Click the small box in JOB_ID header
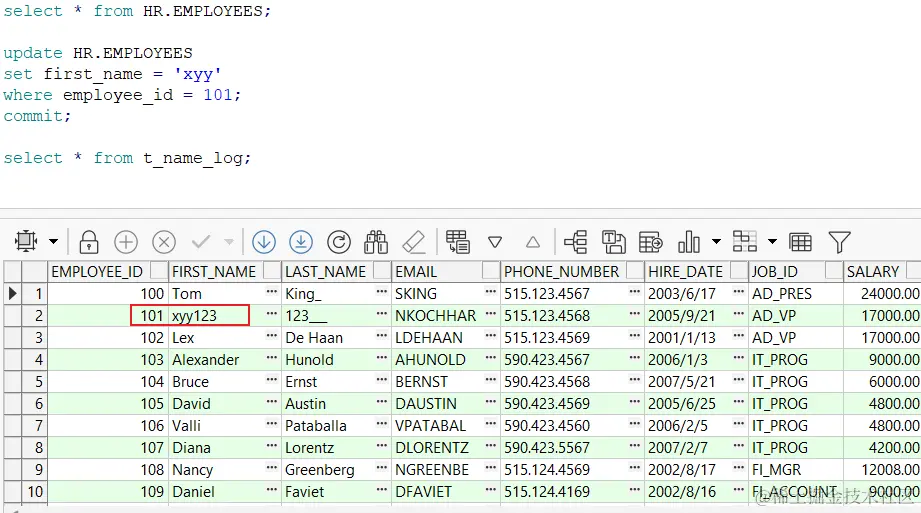This screenshot has width=921, height=513. (x=833, y=270)
